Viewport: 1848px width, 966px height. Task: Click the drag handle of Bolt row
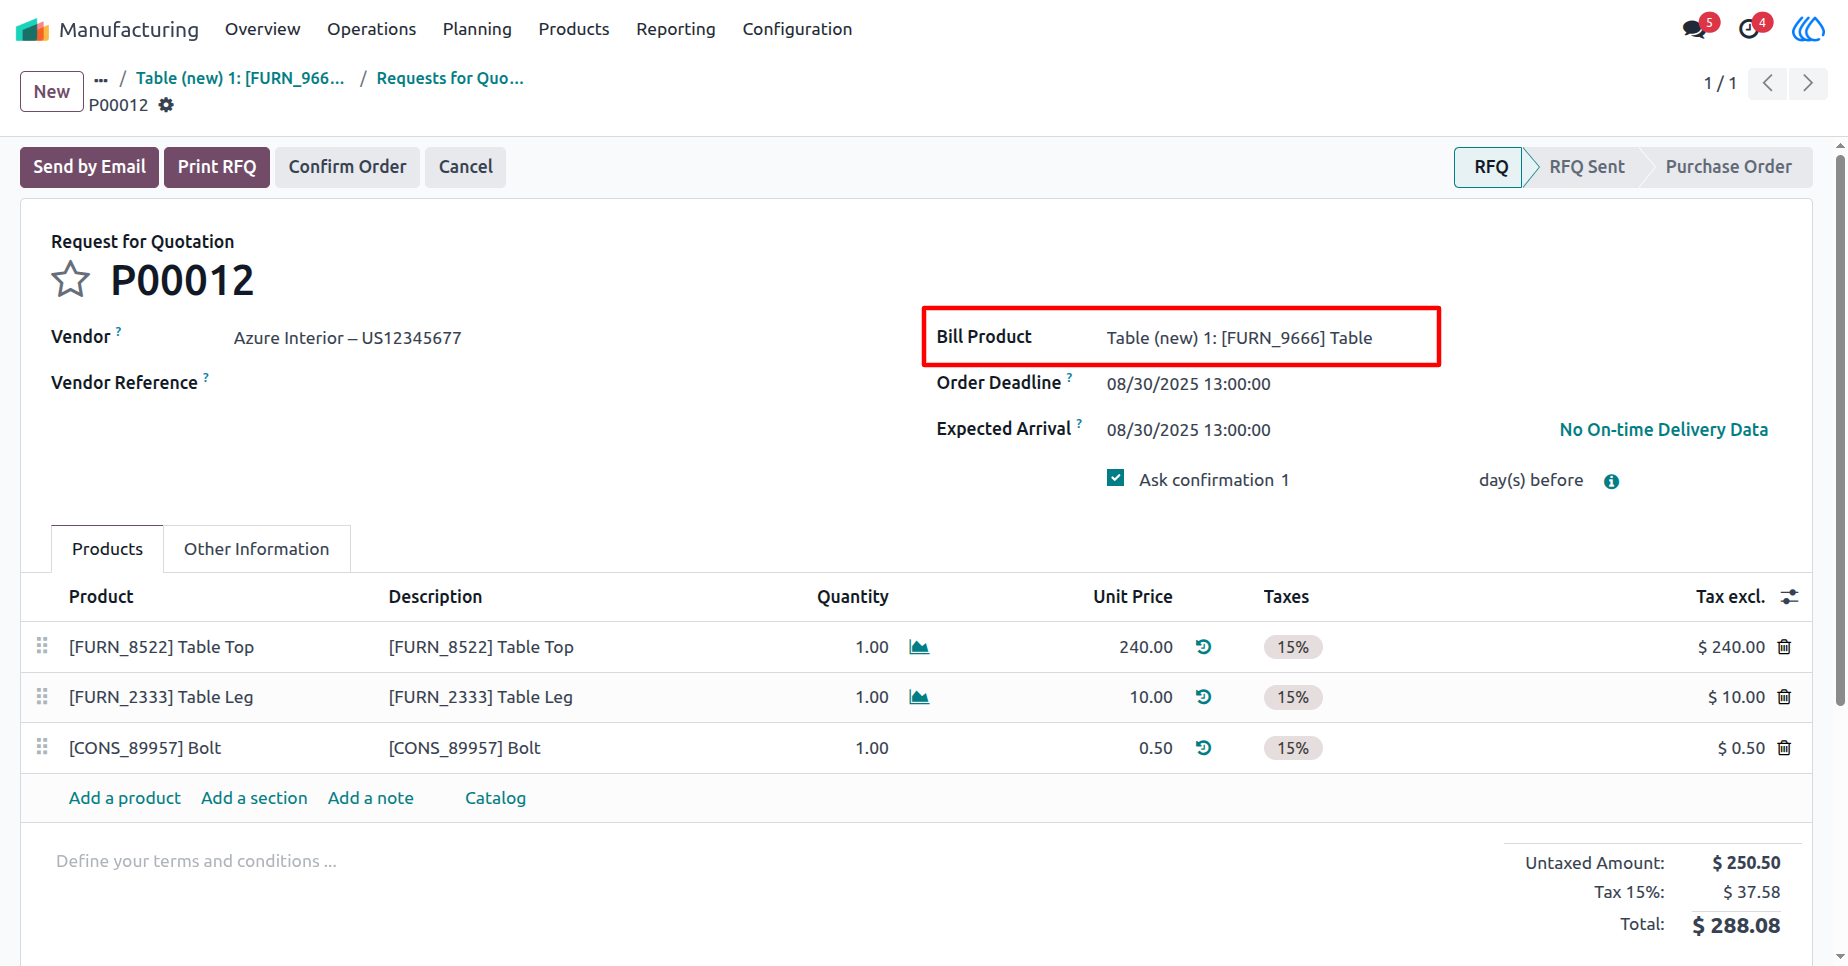pos(42,747)
